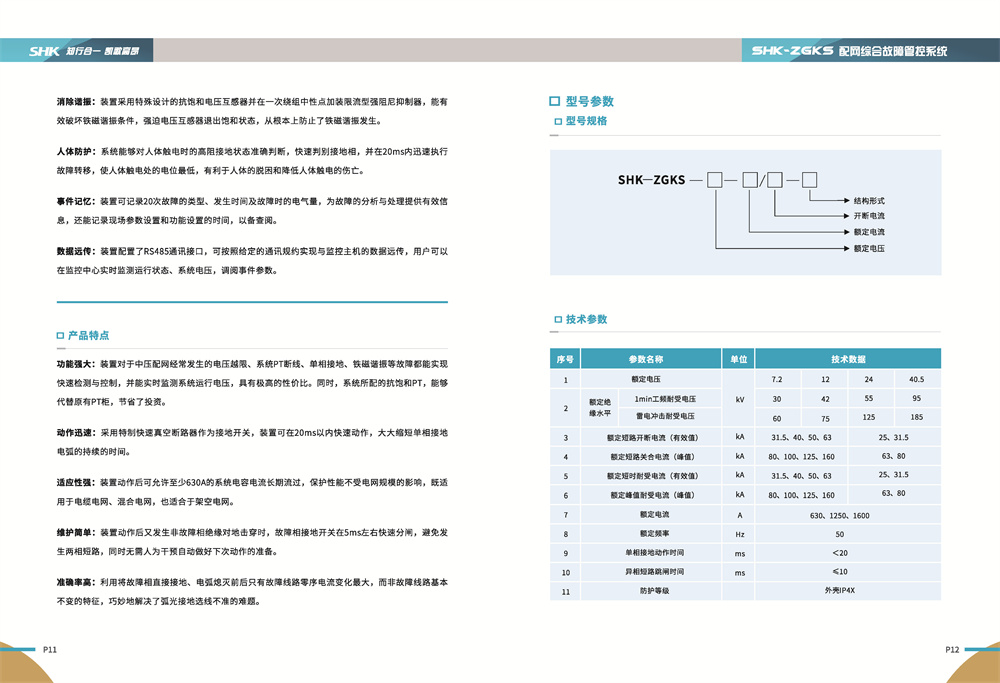Screen dimensions: 1000x683
Task: Click "63、80" in row 6
Action: tap(893, 494)
